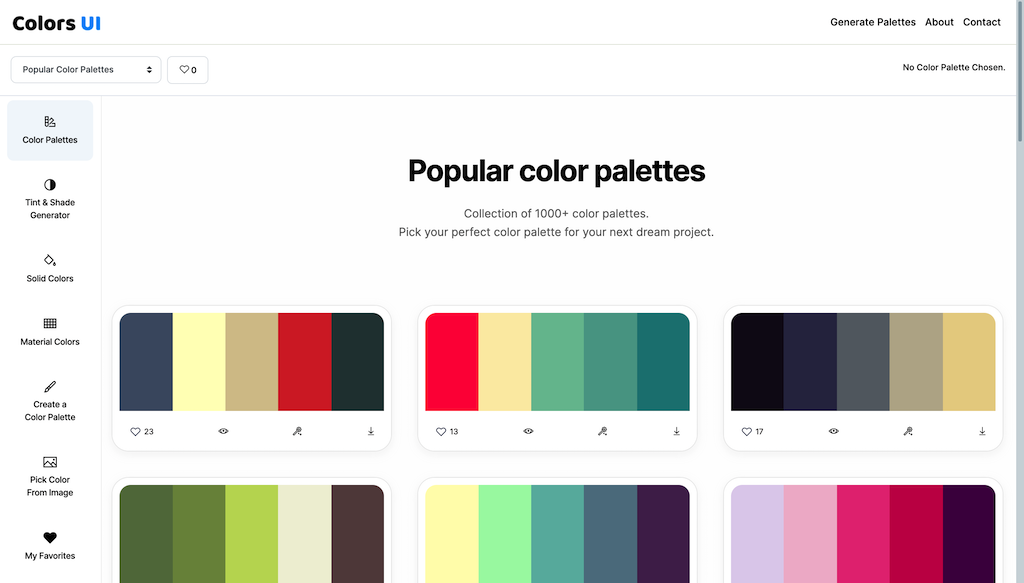Download the dark navy and gold palette
1024x583 pixels.
(x=982, y=432)
